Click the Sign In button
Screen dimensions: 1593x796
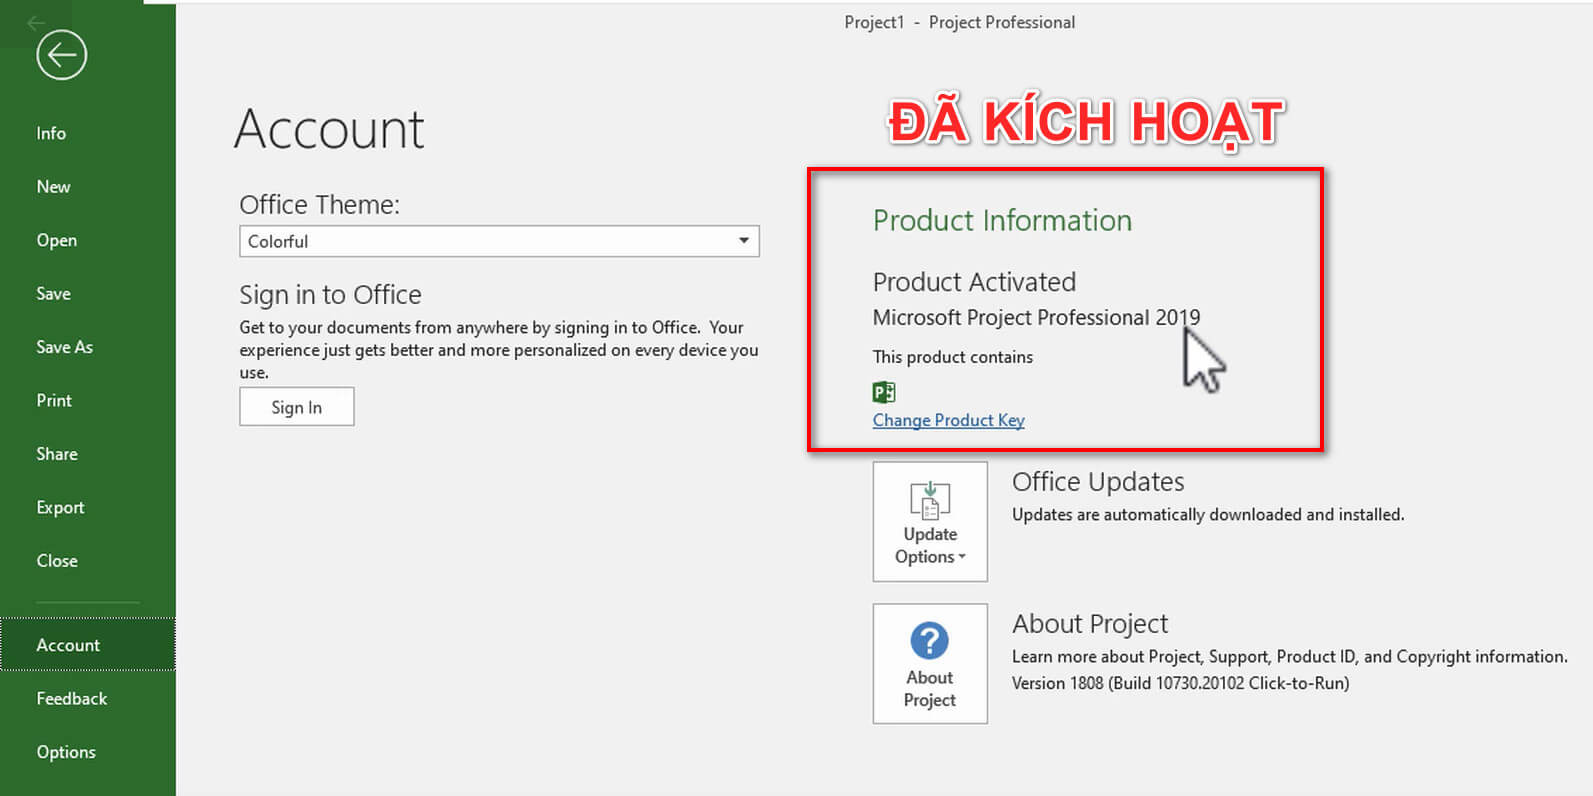pyautogui.click(x=297, y=407)
